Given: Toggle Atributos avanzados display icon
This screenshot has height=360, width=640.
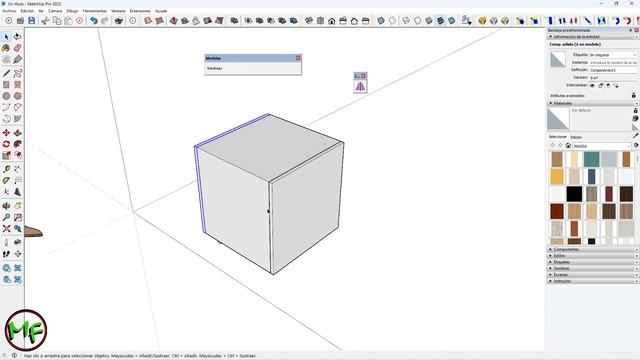Looking at the screenshot, I should tap(633, 95).
